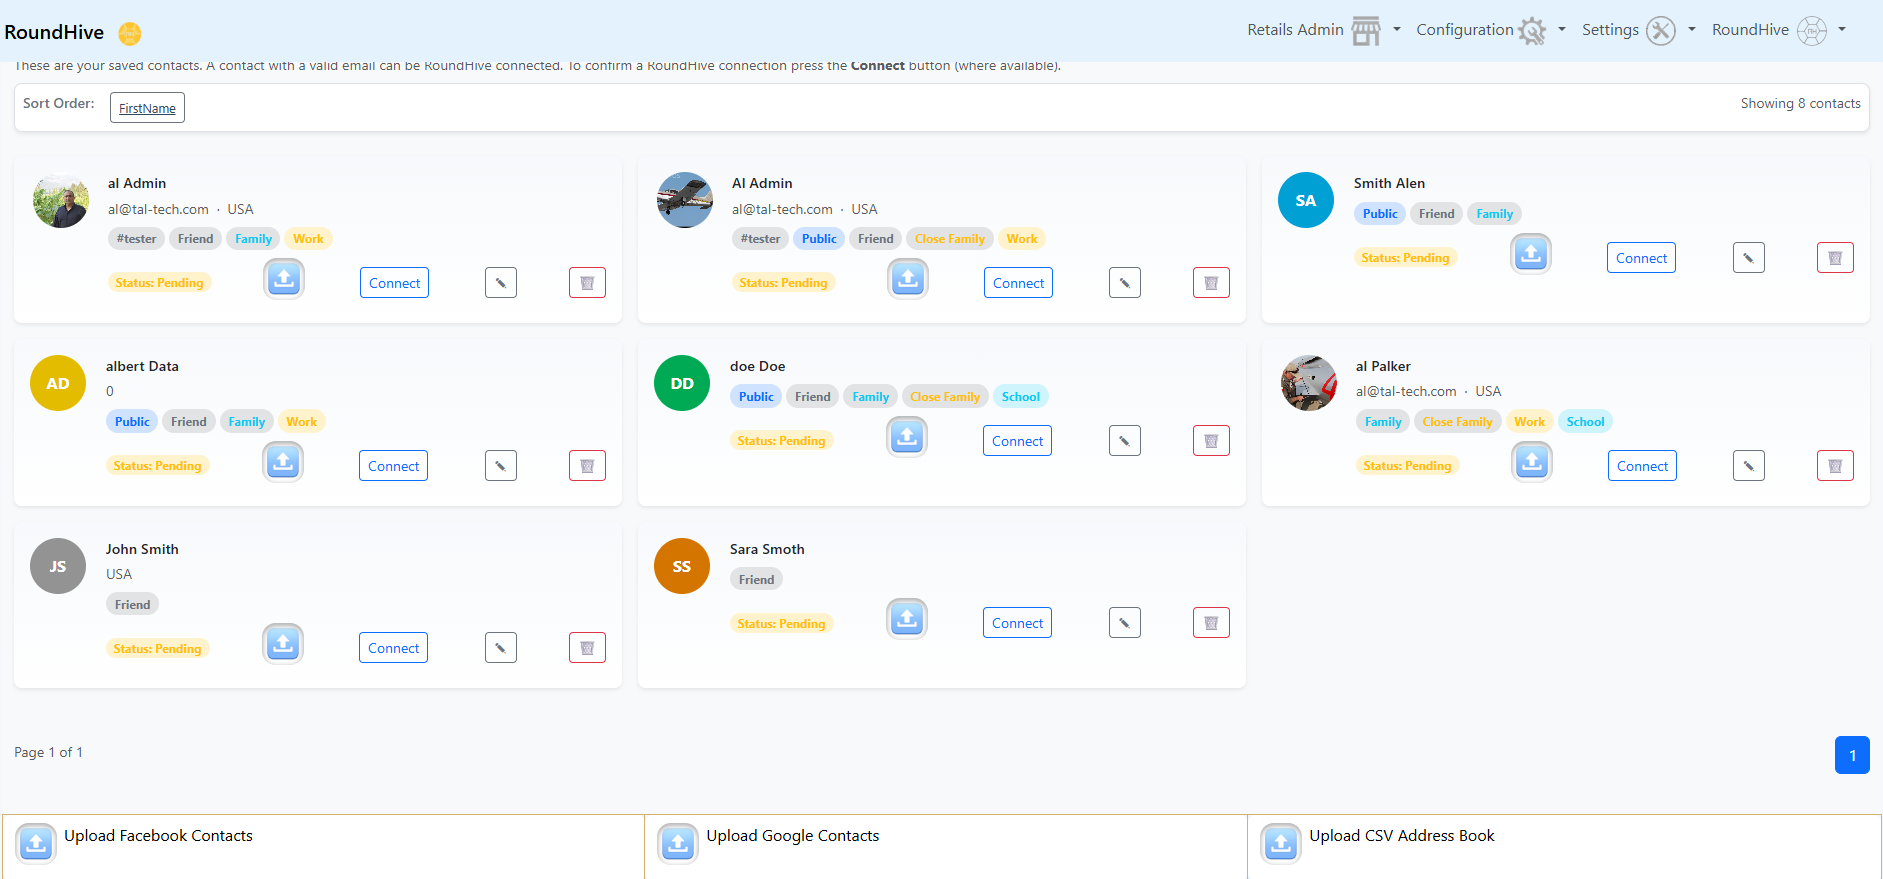Toggle the FirstName sort order

(x=147, y=108)
